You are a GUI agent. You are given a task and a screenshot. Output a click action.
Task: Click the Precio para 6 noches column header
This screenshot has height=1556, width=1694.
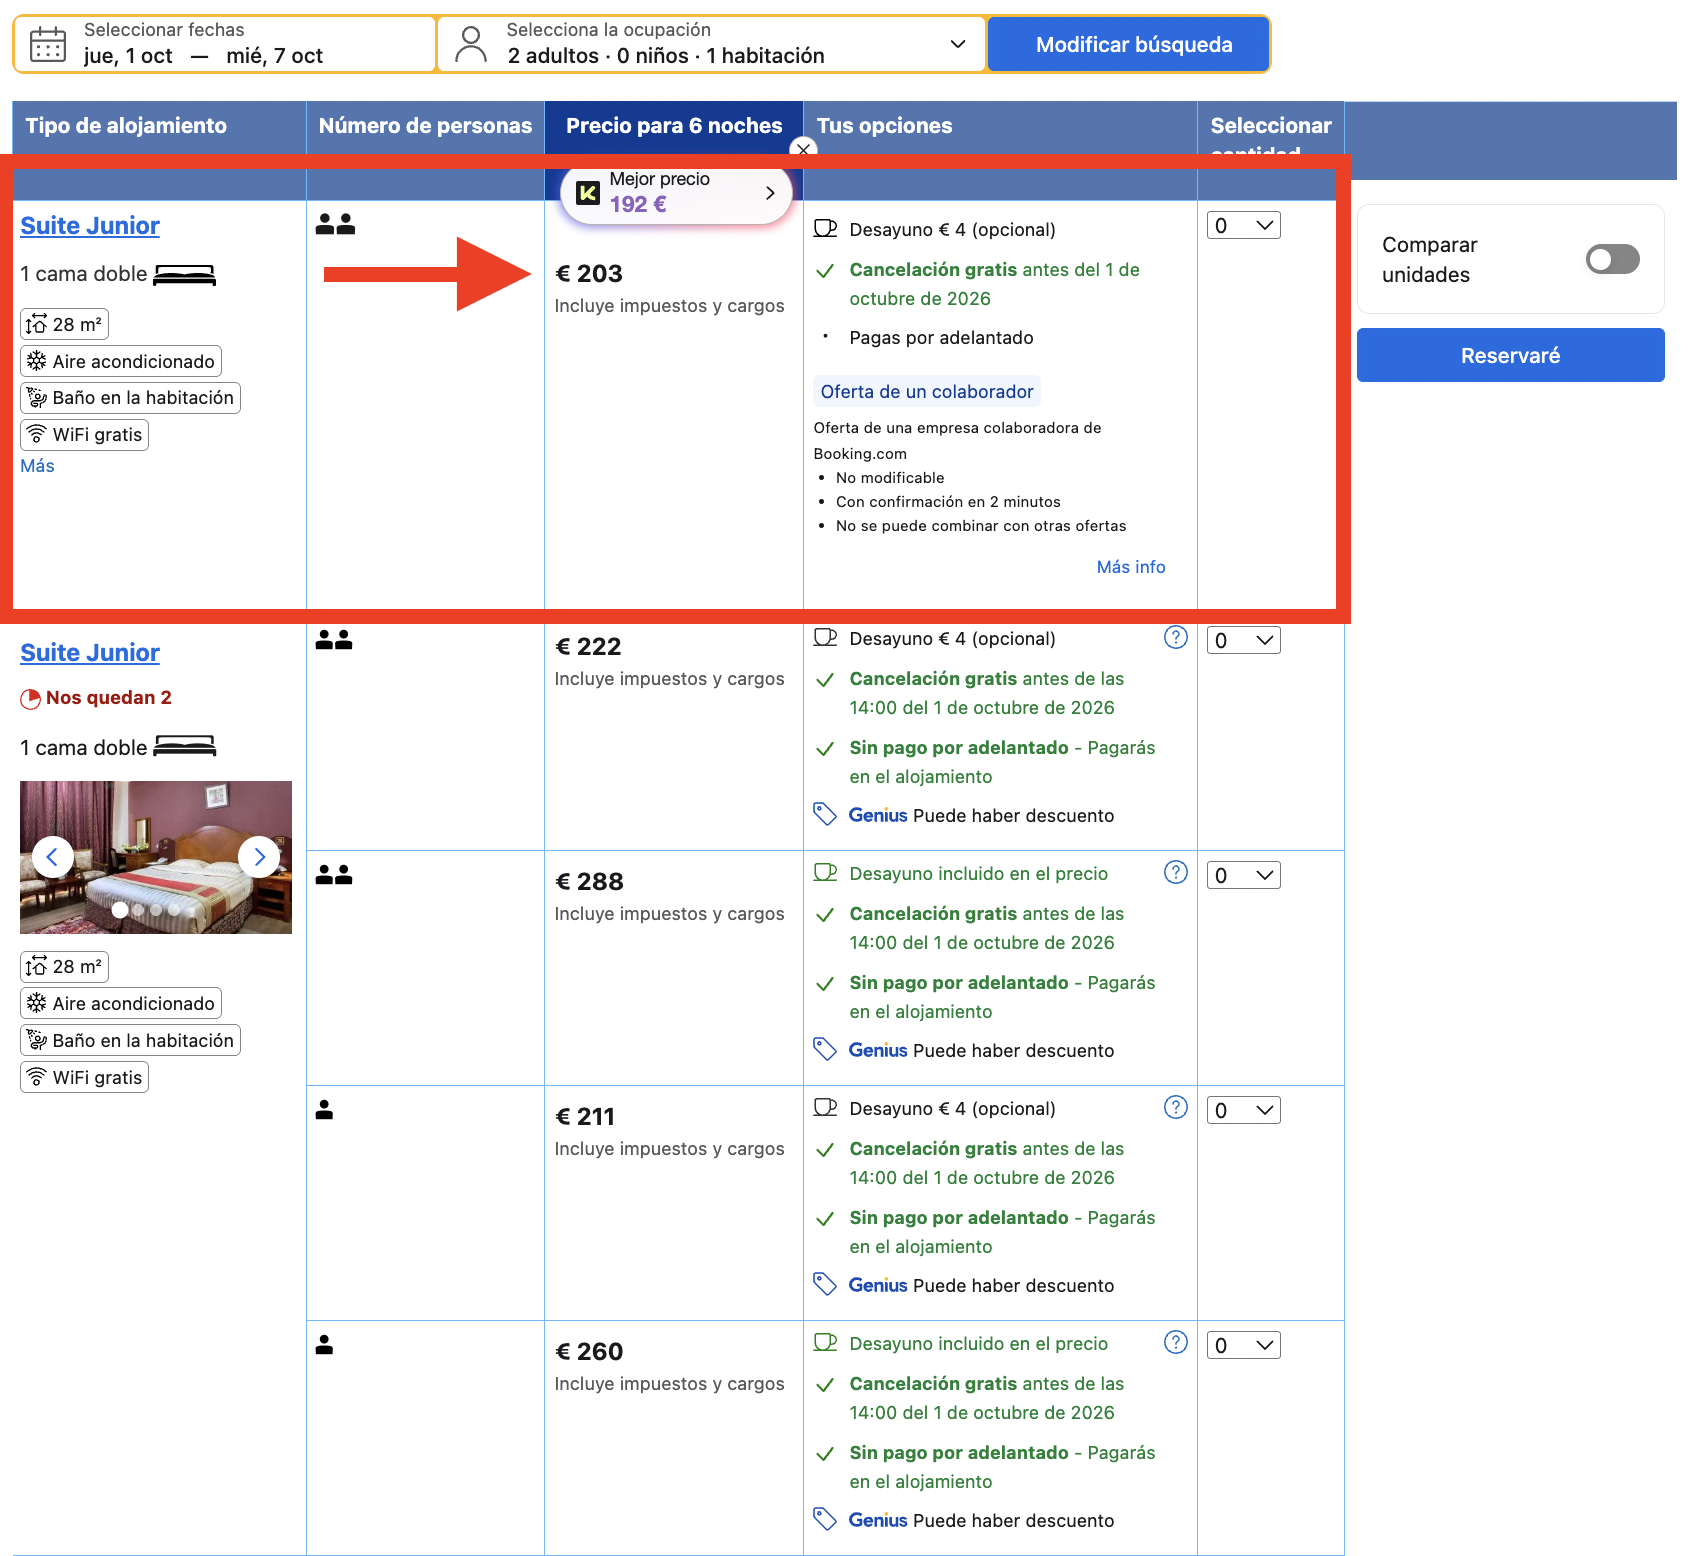pos(674,126)
